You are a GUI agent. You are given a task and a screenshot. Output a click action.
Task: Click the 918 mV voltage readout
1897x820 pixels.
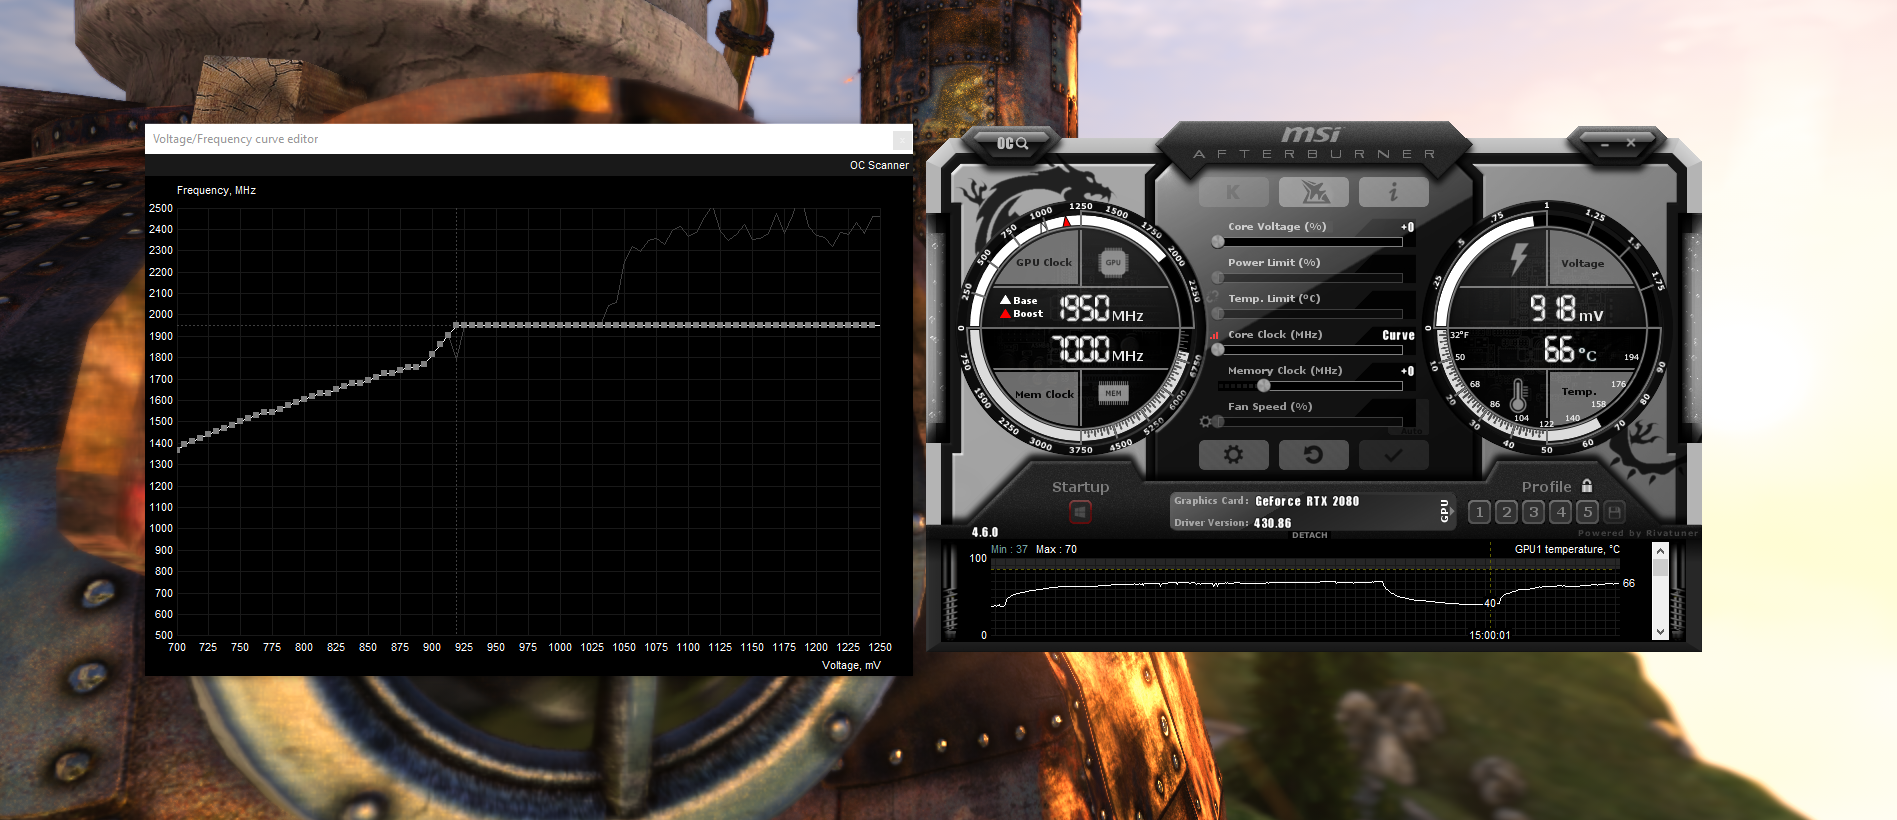click(1566, 308)
